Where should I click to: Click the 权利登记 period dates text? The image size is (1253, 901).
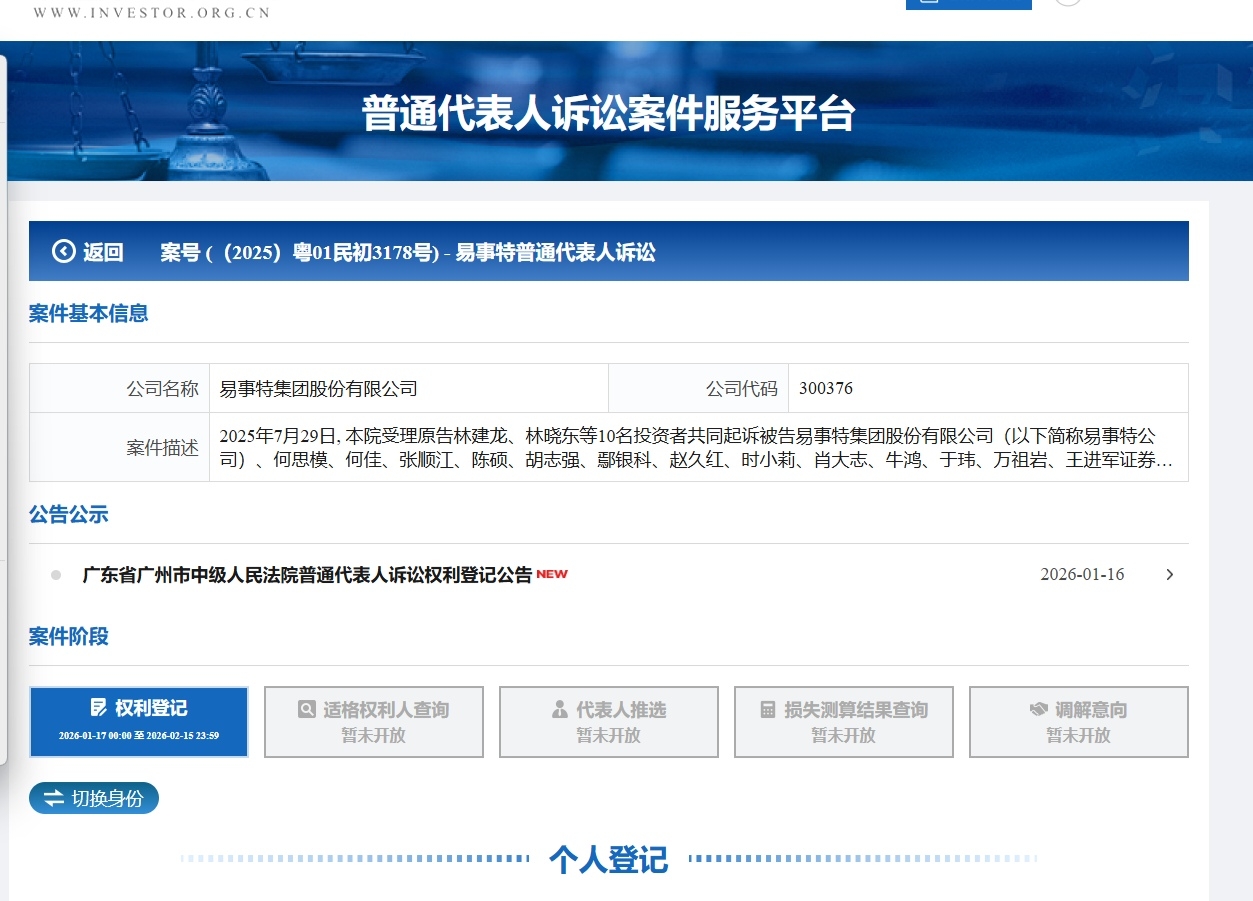click(139, 736)
